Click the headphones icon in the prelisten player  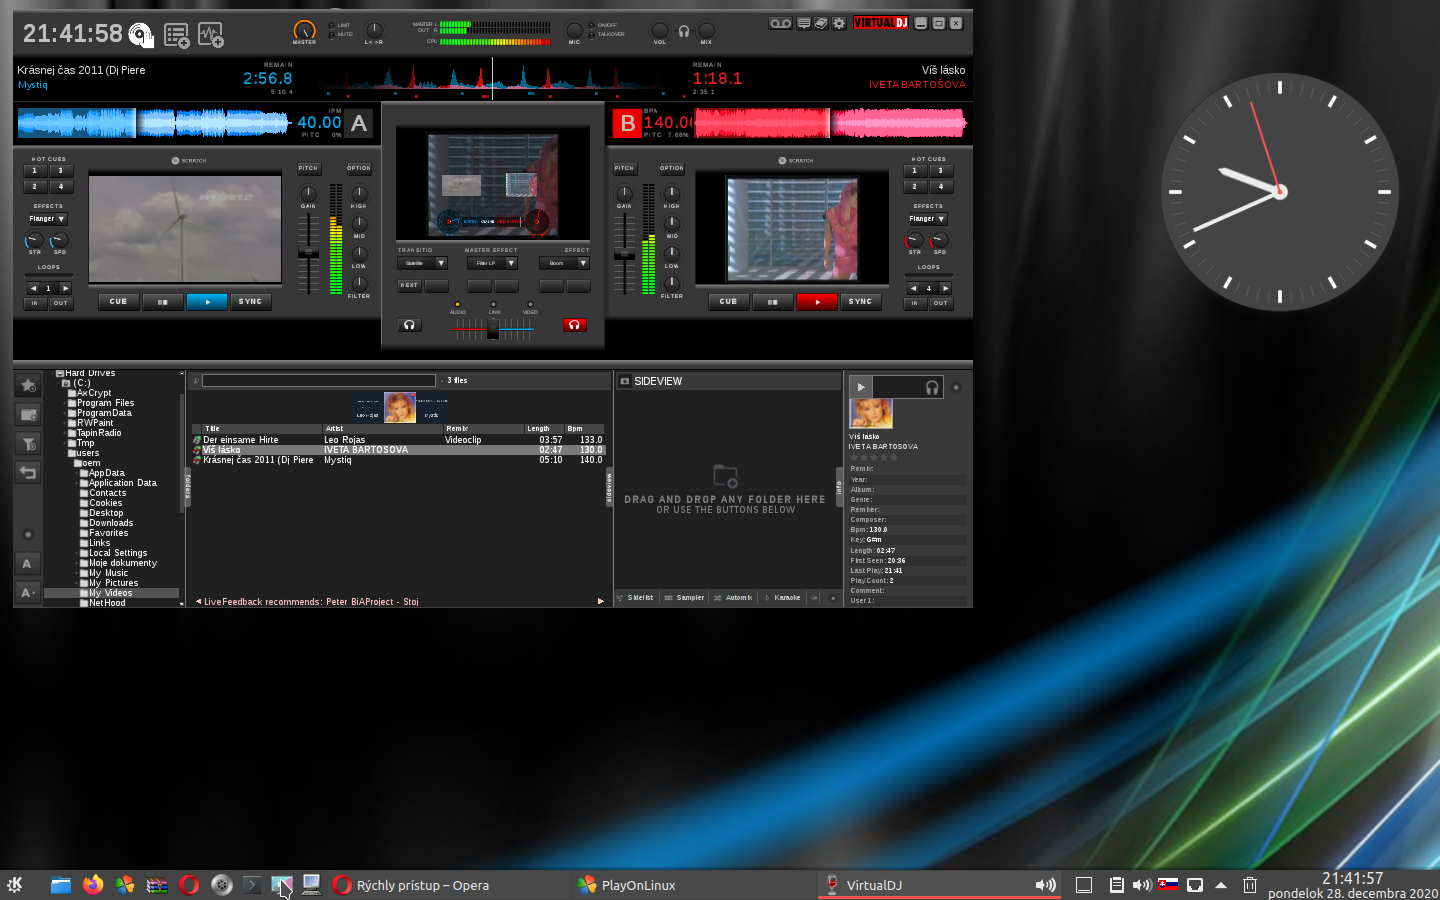(932, 388)
